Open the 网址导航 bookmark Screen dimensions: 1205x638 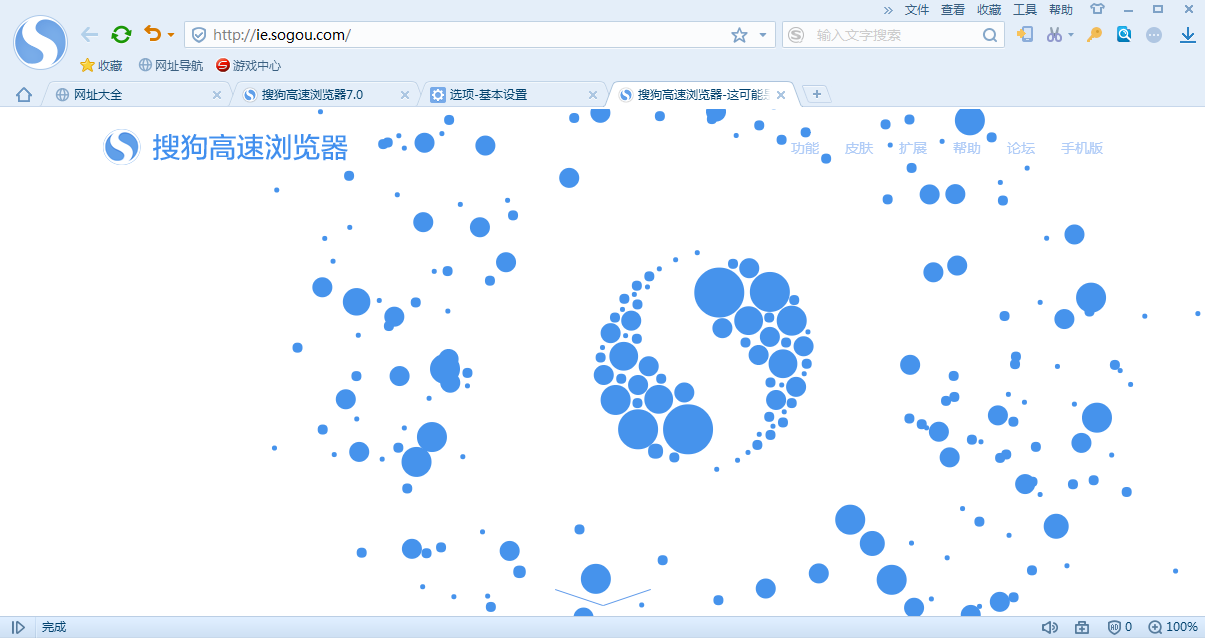[171, 66]
